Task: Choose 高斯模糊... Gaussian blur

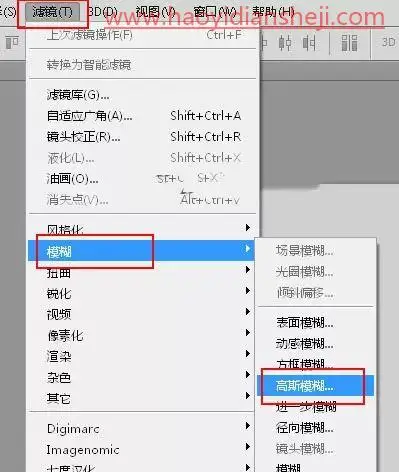Action: tap(316, 385)
